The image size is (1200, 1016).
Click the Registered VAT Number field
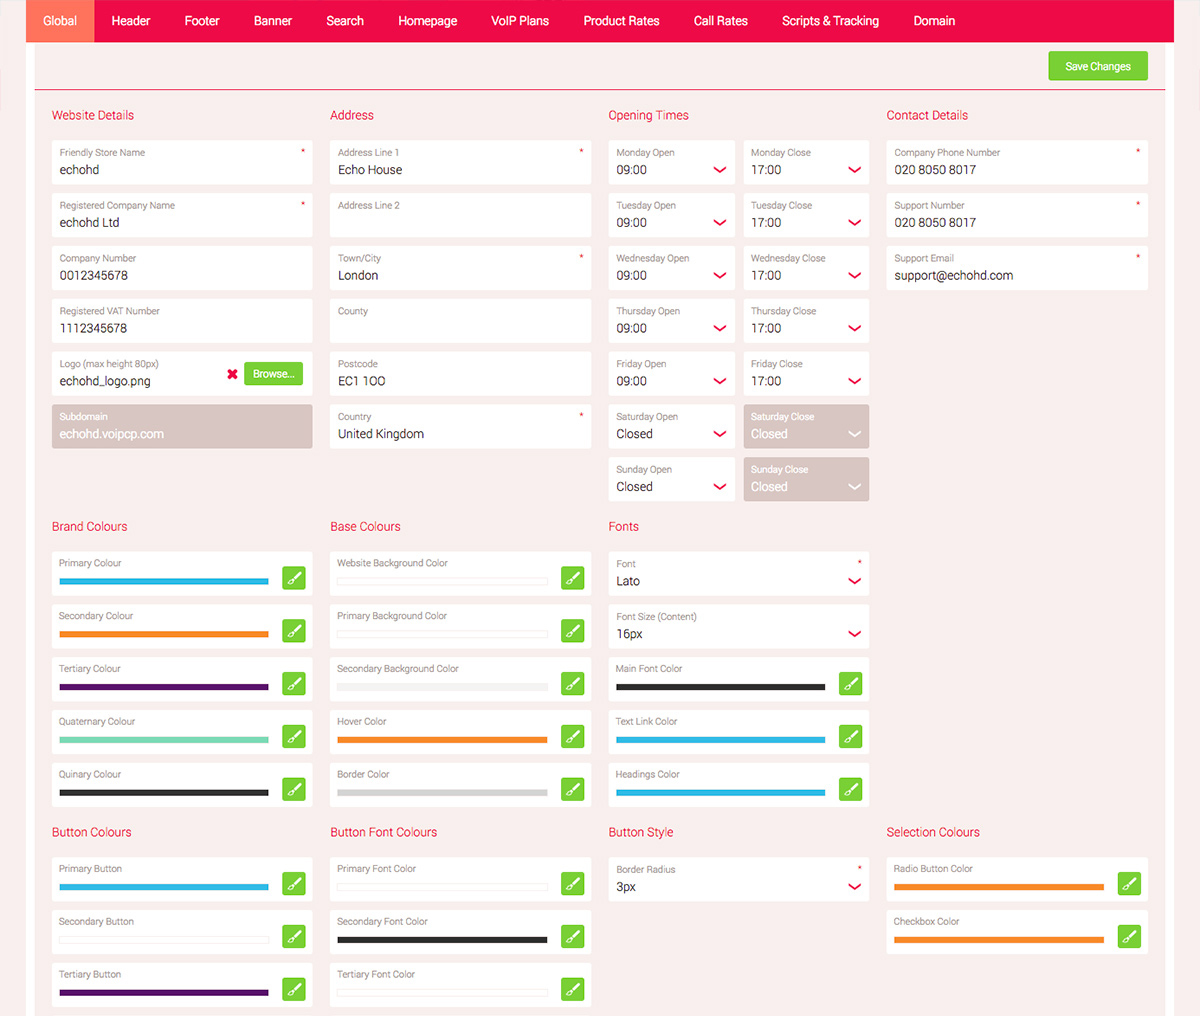click(x=182, y=321)
